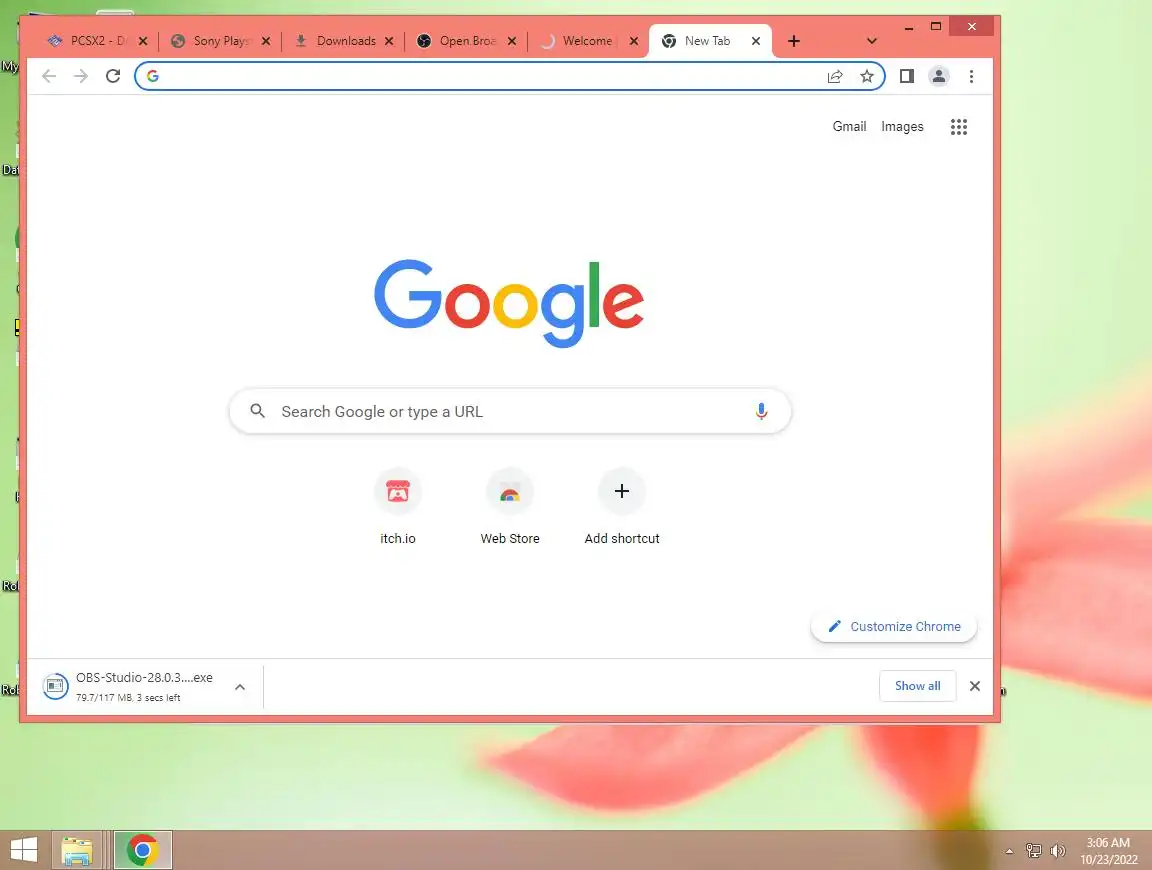Show hidden system tray icons
1152x870 pixels.
tap(1009, 851)
